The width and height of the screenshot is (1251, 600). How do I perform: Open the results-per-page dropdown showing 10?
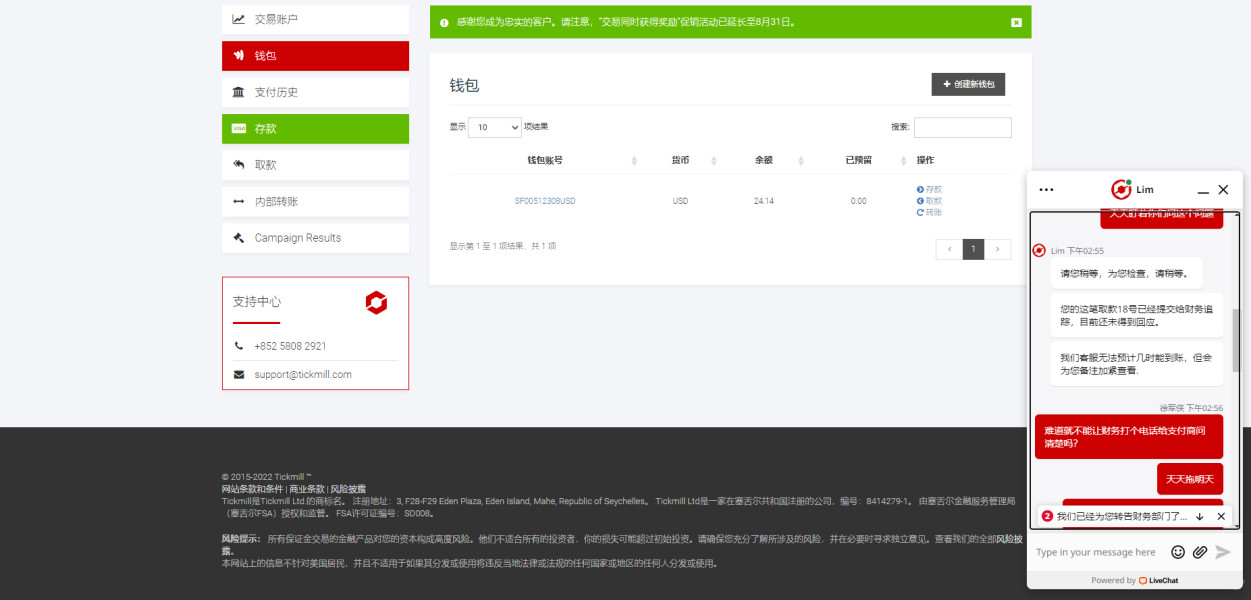495,128
